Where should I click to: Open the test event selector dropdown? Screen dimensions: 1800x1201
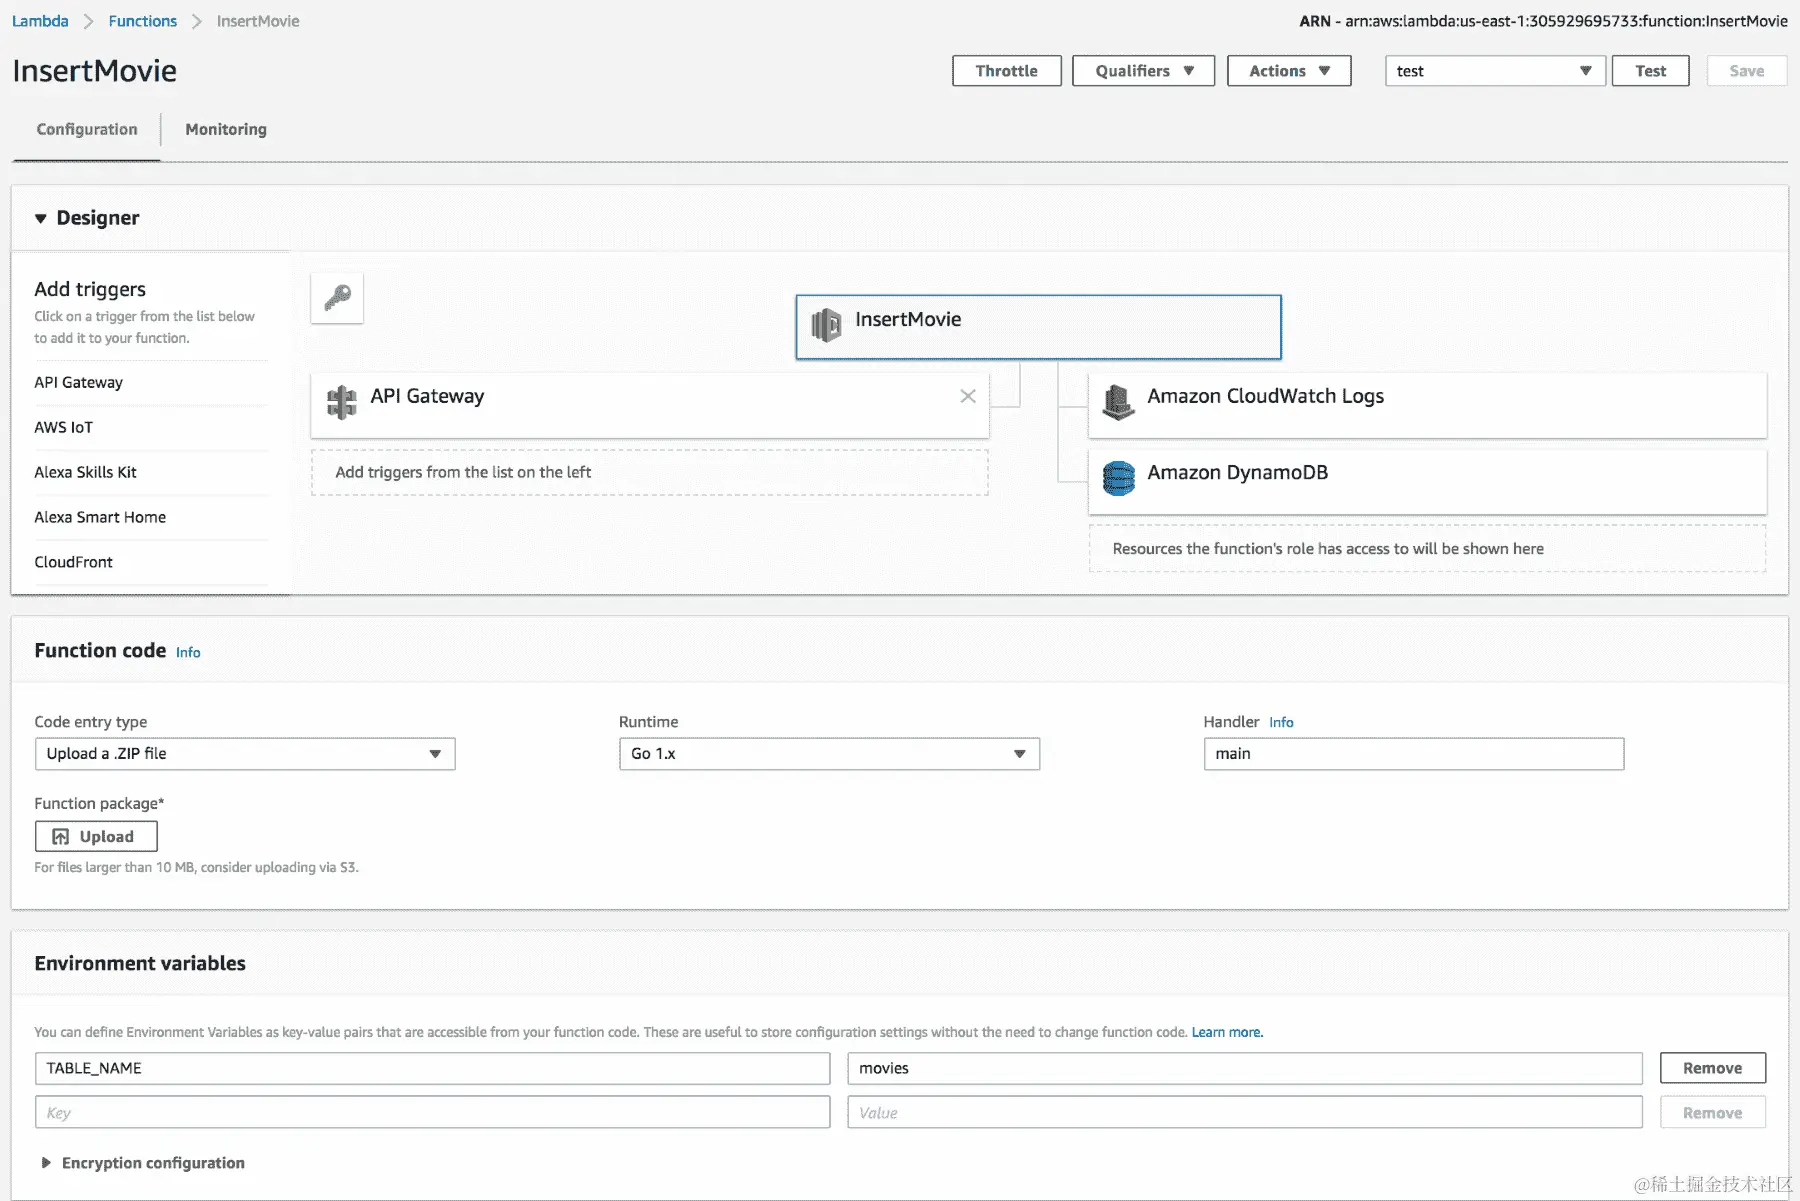coord(1495,71)
